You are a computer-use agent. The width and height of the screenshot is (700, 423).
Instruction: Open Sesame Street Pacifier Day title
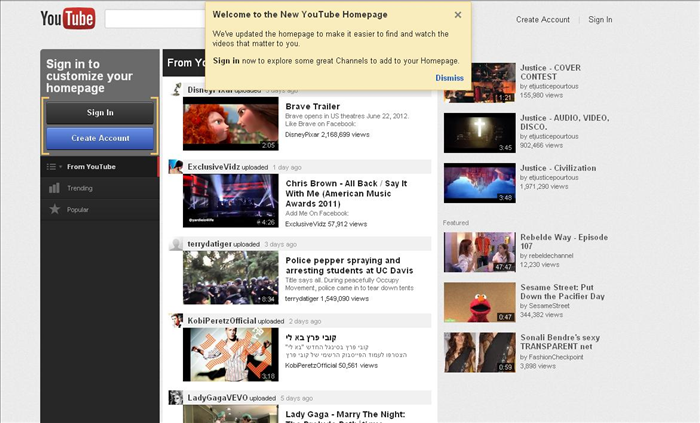(x=562, y=292)
